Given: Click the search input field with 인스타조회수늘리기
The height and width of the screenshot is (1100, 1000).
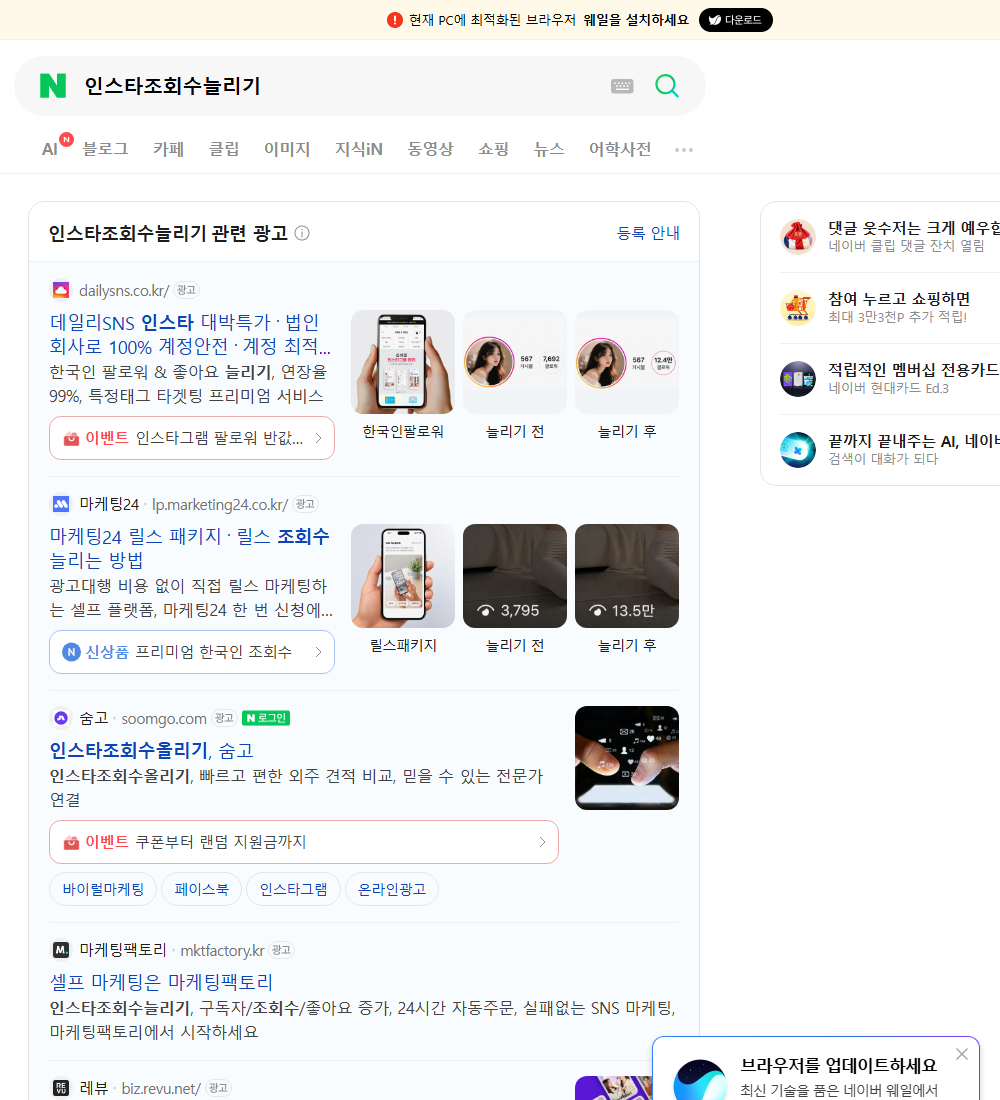Looking at the screenshot, I should [x=340, y=86].
